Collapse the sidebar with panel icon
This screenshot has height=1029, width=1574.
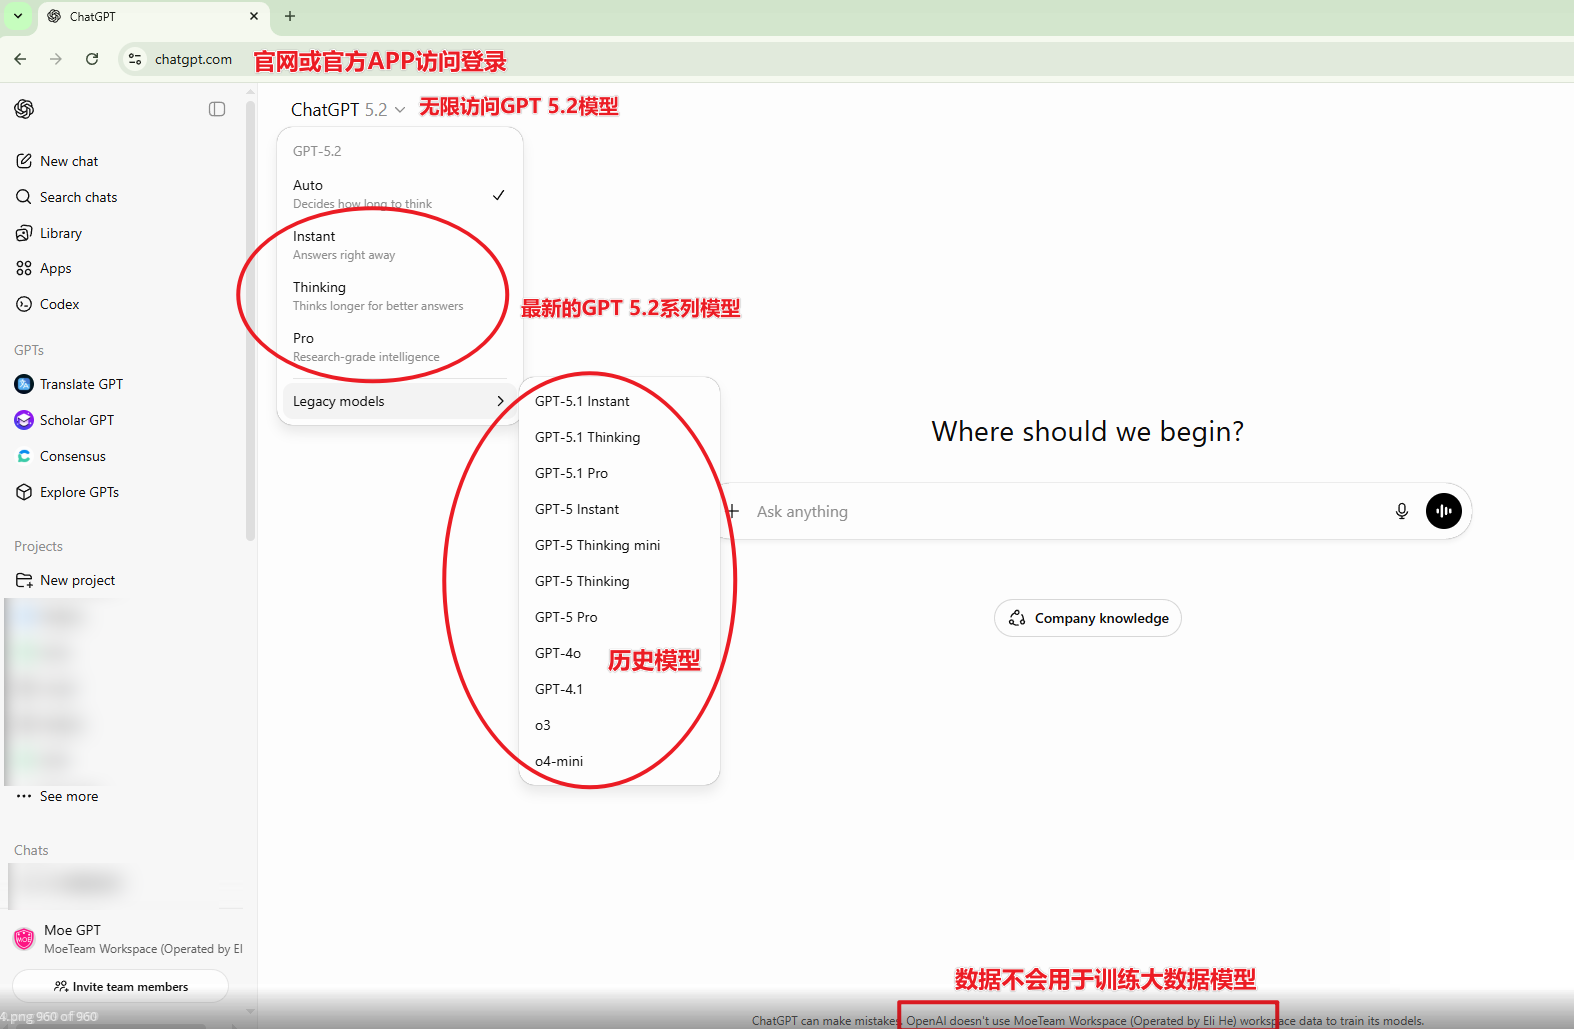217,109
